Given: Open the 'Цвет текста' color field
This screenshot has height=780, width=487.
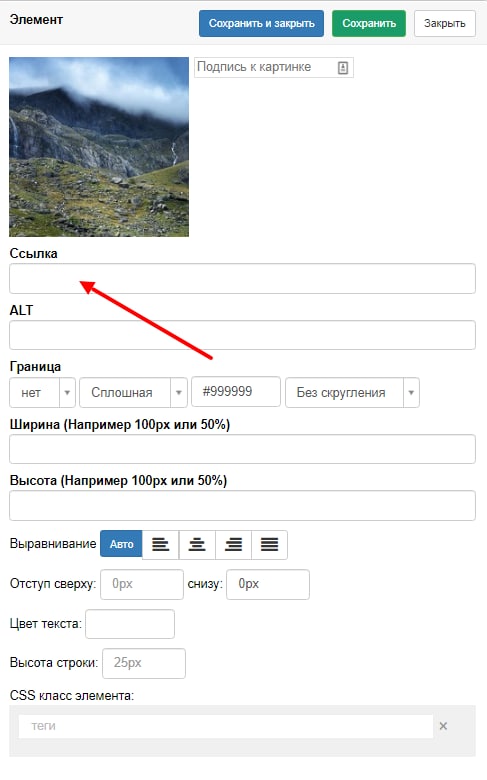Looking at the screenshot, I should pyautogui.click(x=130, y=624).
